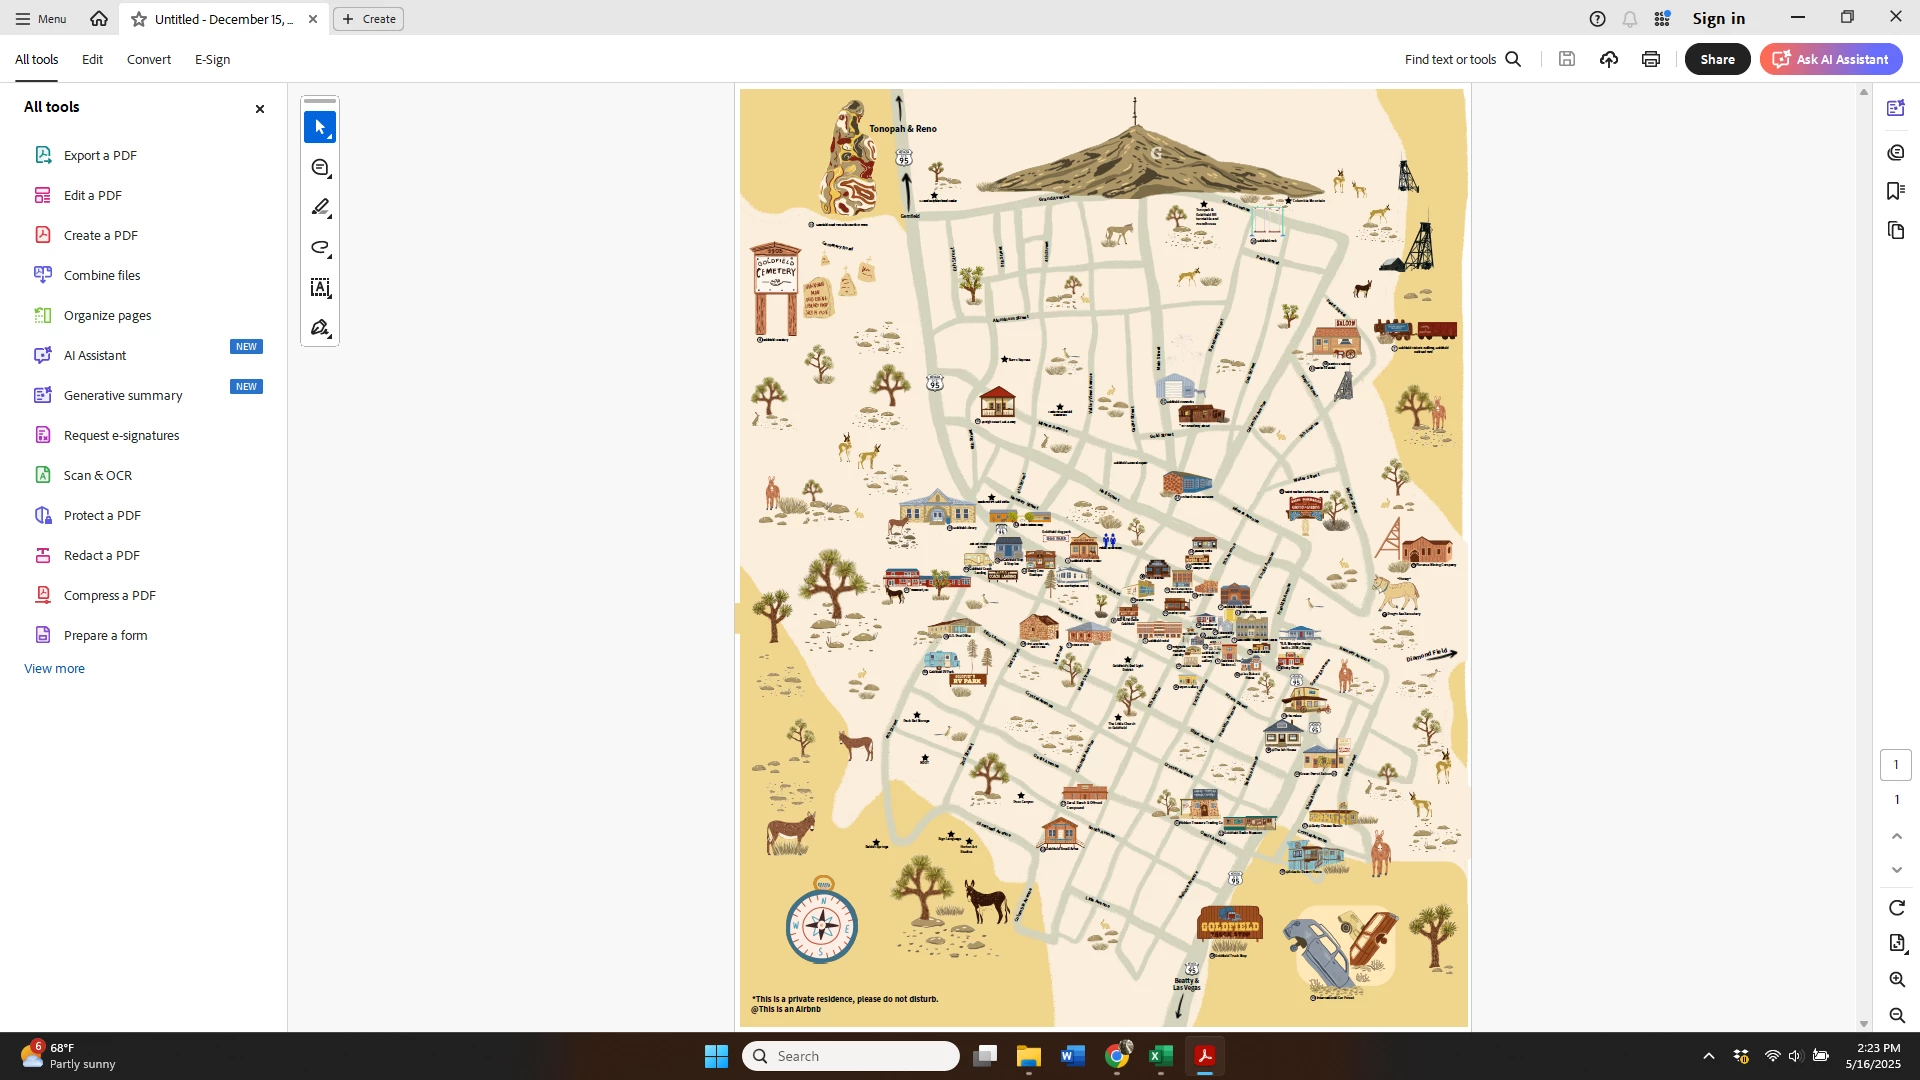Click the add comment tool
This screenshot has height=1080, width=1920.
(320, 168)
